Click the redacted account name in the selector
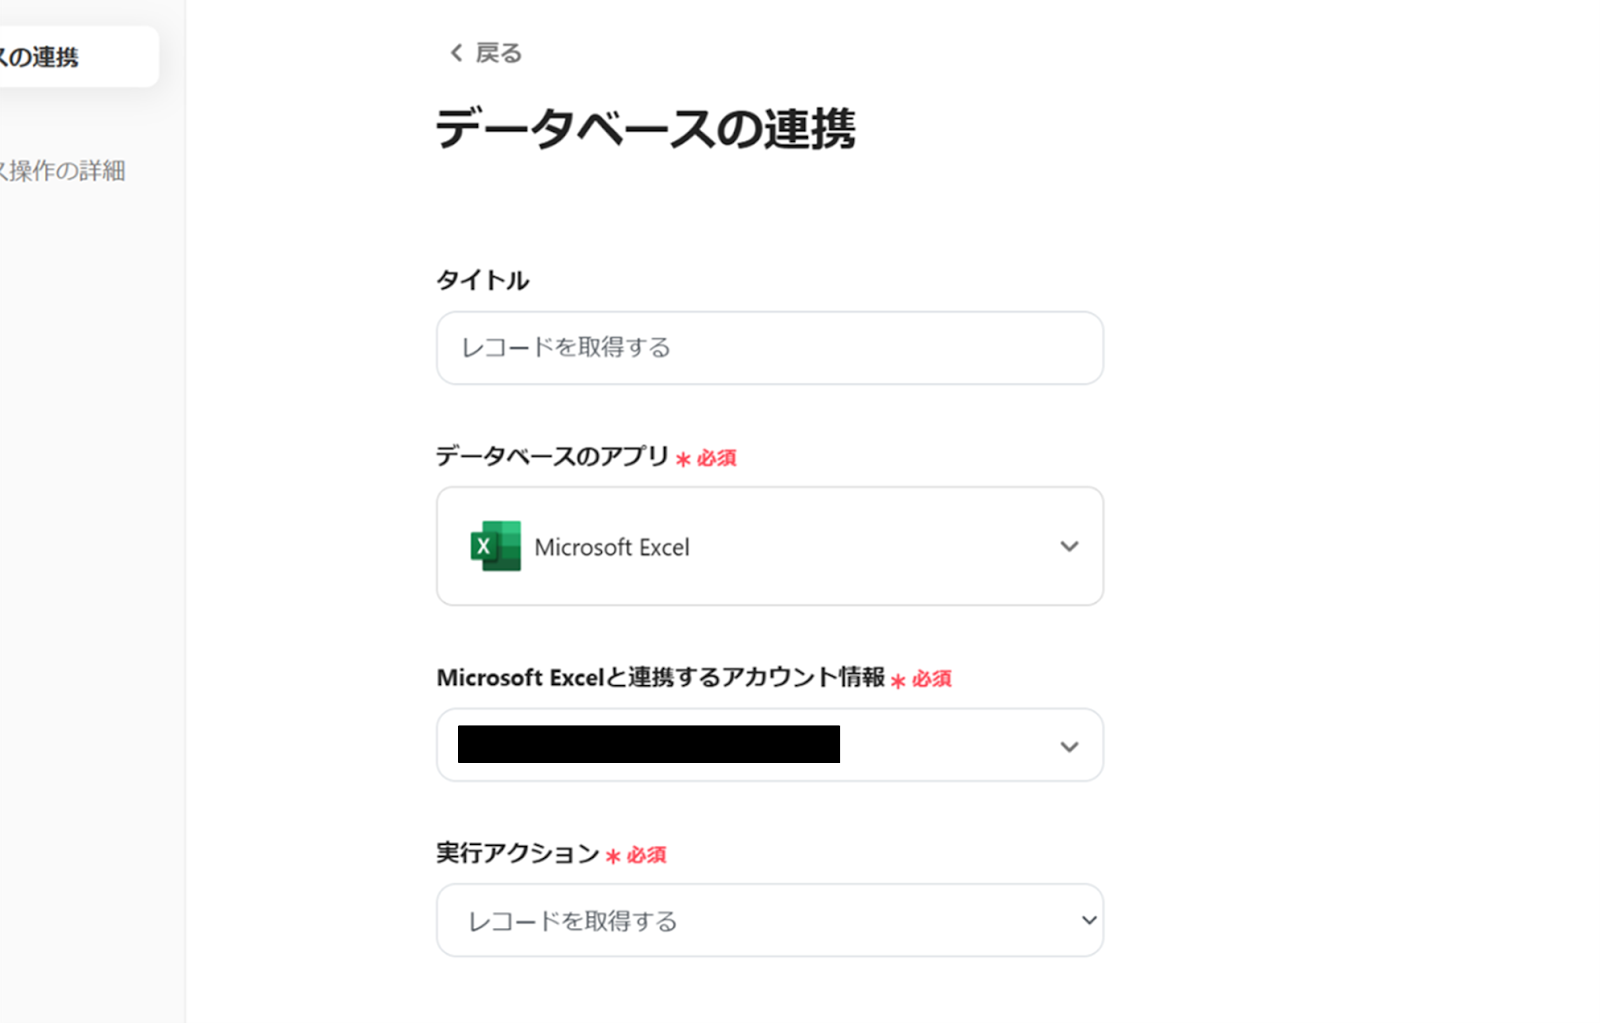The width and height of the screenshot is (1600, 1023). coord(648,744)
